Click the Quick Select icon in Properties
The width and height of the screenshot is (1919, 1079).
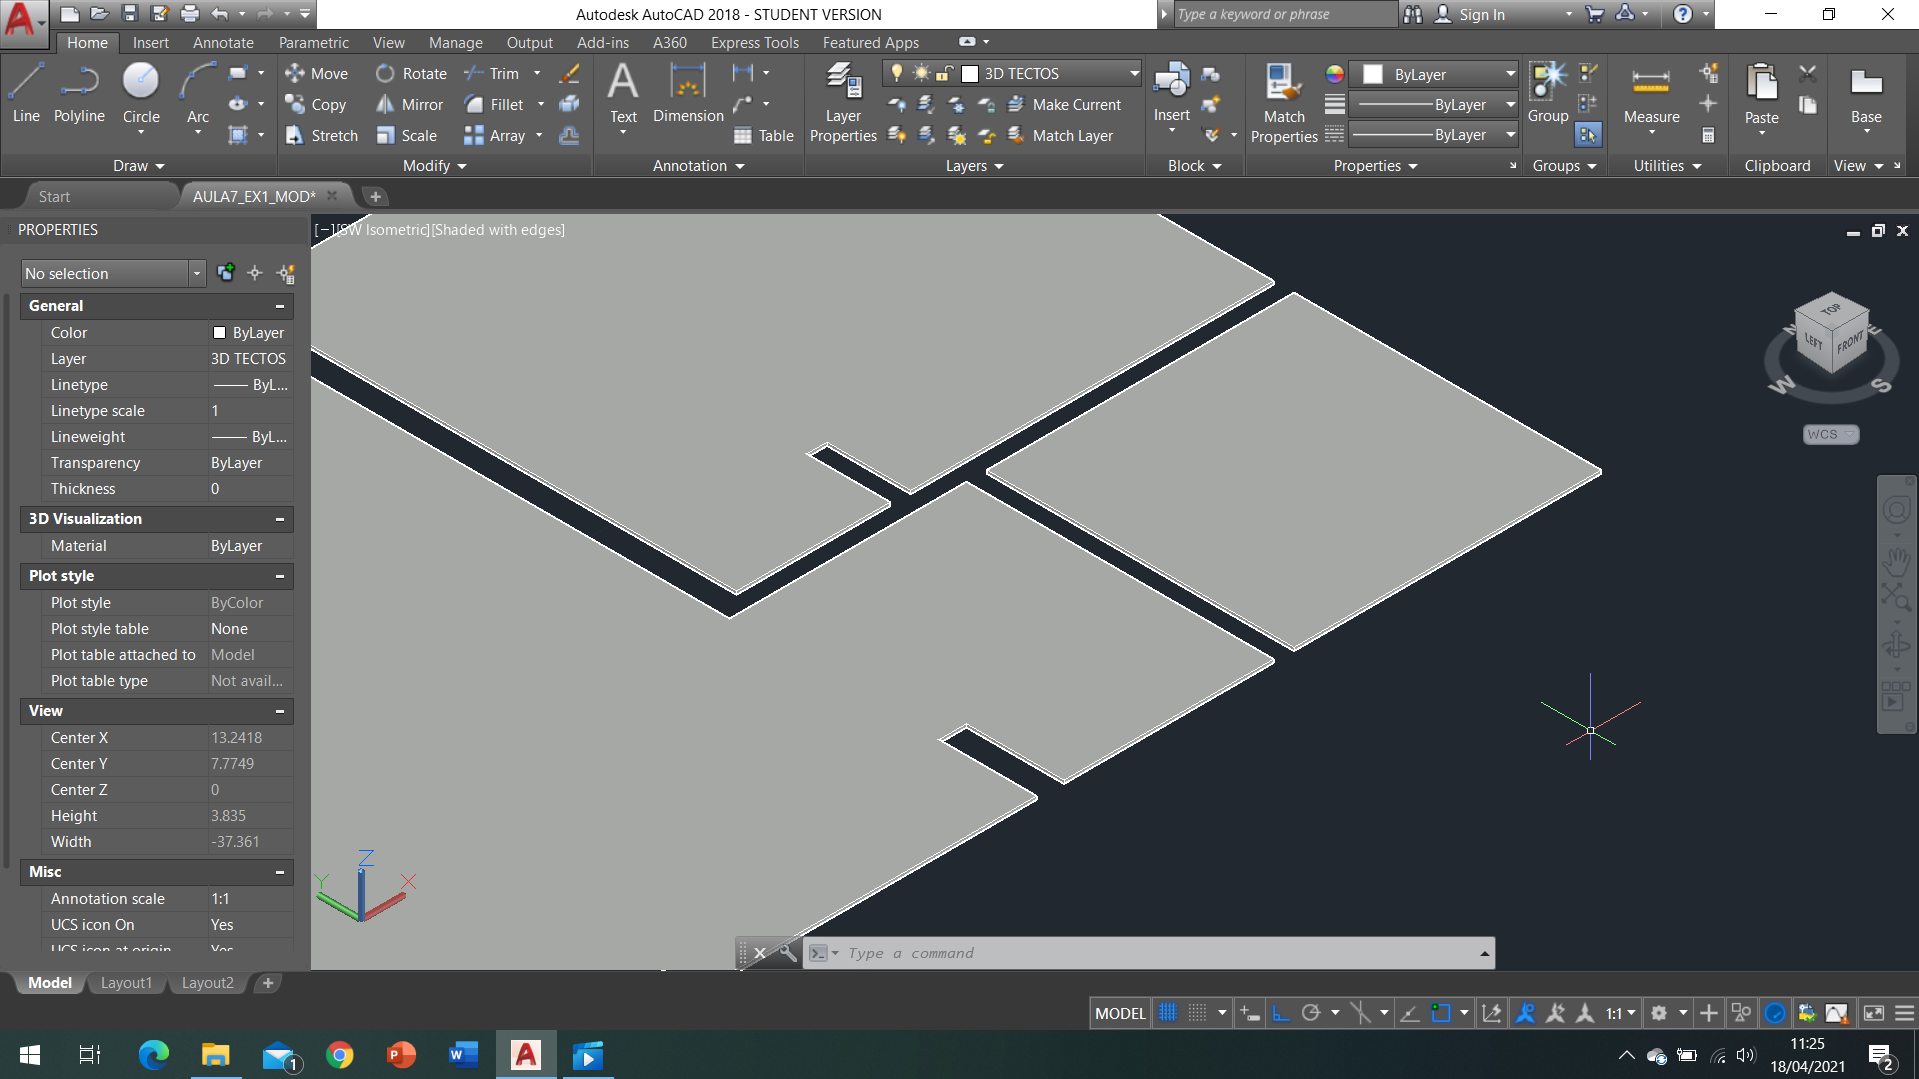point(286,273)
